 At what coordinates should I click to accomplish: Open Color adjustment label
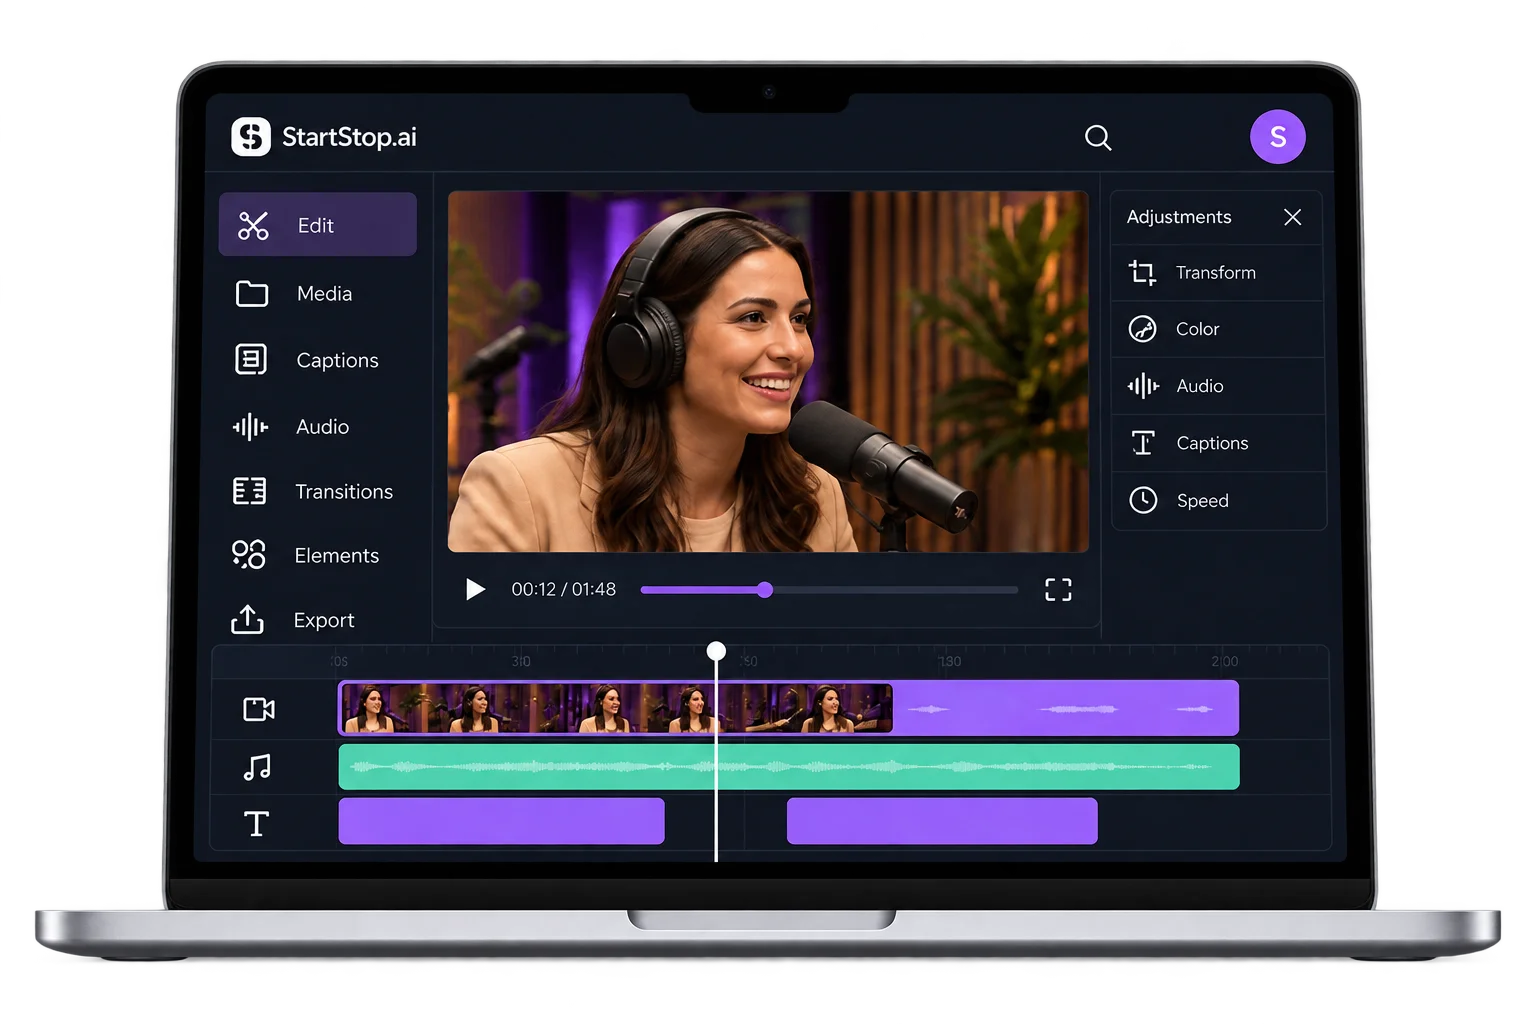tap(1197, 329)
